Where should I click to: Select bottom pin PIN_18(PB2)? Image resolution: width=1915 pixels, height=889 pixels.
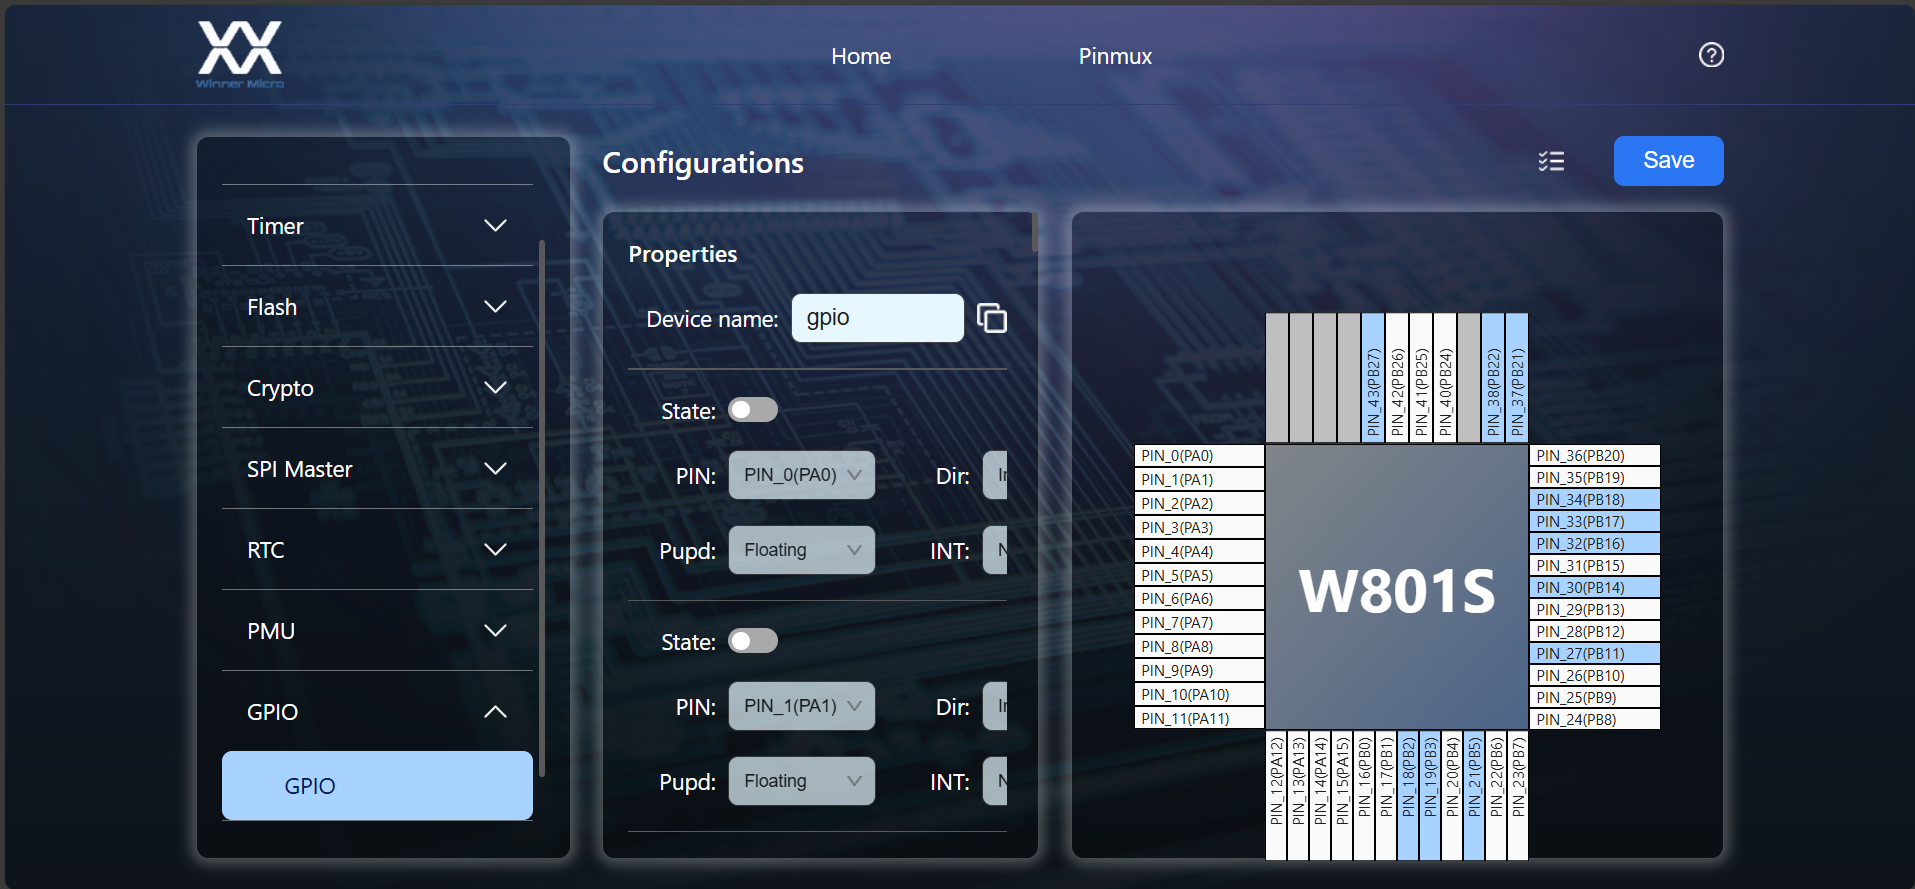click(1408, 795)
